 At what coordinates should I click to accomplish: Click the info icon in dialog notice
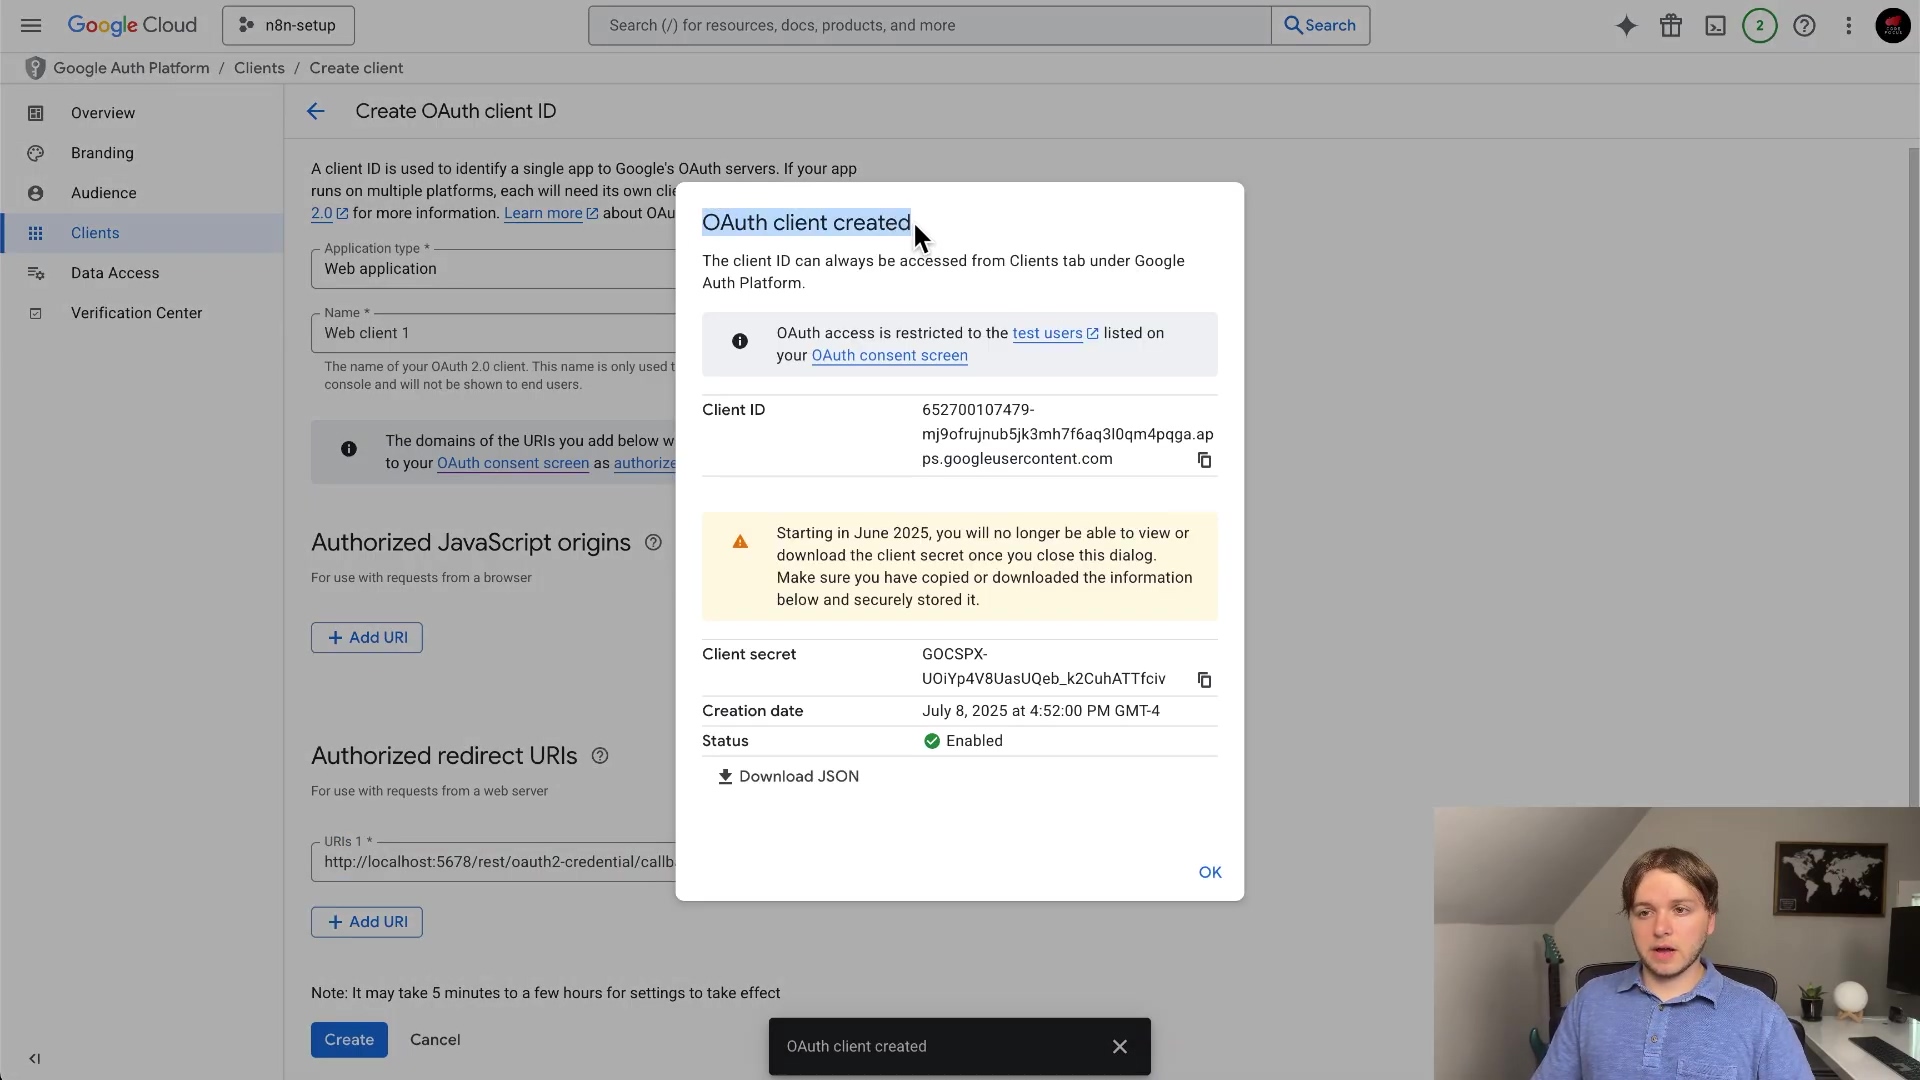740,342
